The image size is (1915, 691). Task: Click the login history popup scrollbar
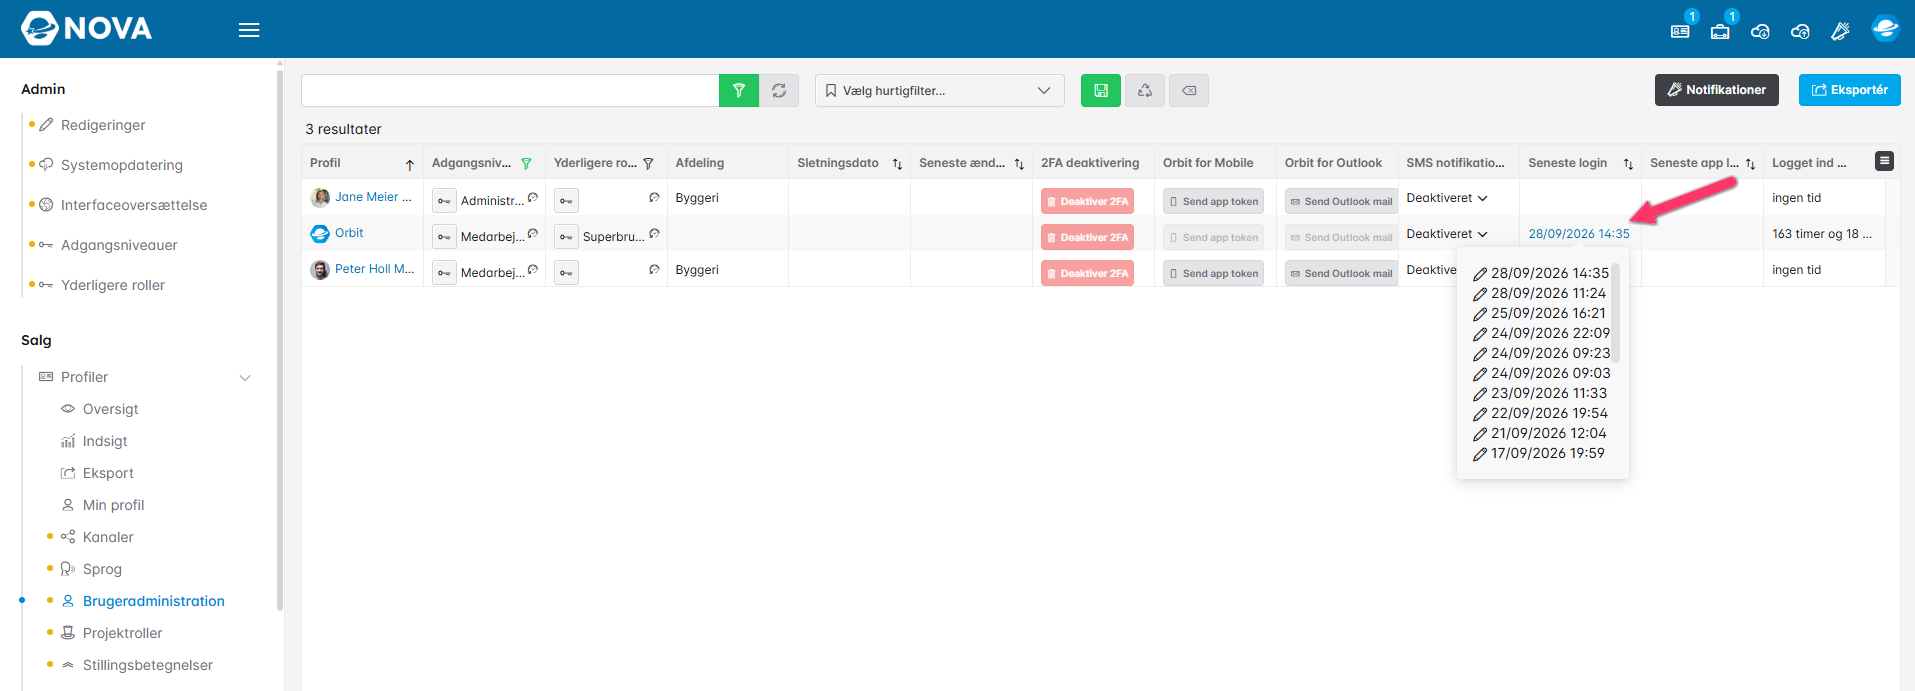pyautogui.click(x=1615, y=313)
